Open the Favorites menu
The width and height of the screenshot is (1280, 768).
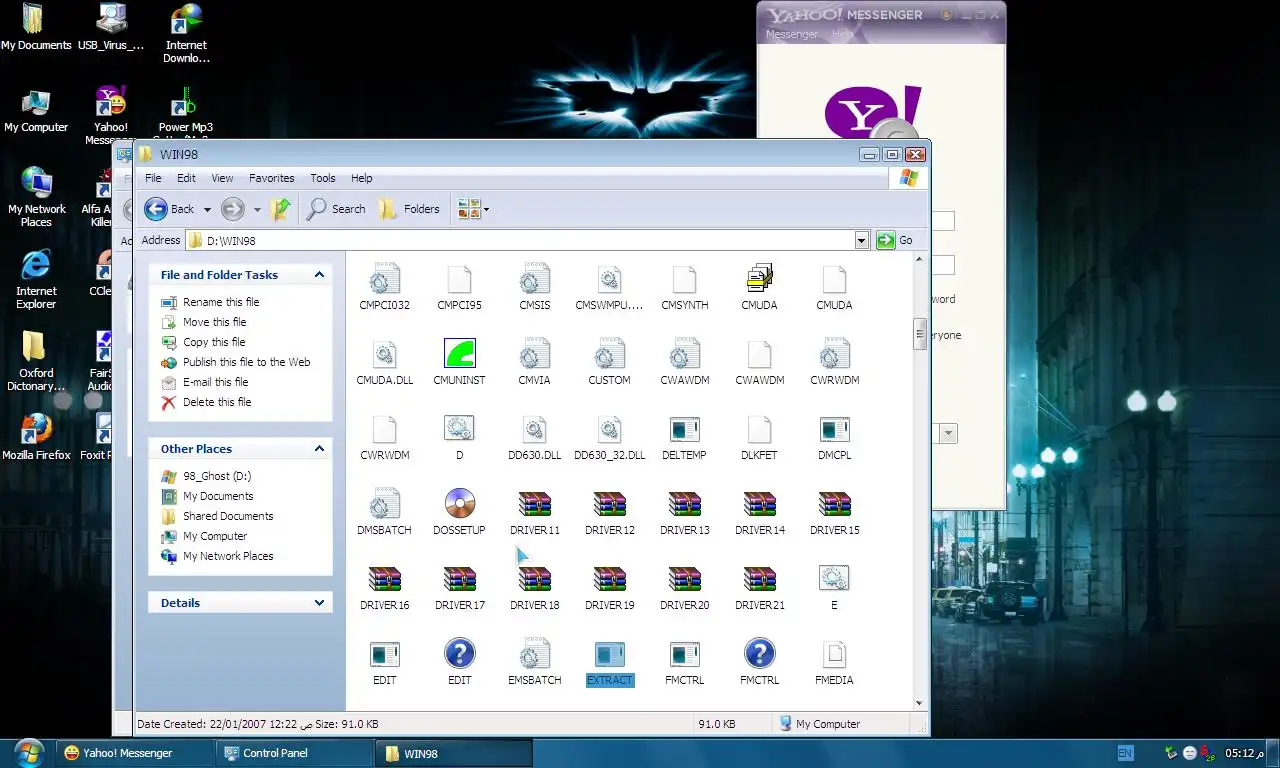point(272,178)
